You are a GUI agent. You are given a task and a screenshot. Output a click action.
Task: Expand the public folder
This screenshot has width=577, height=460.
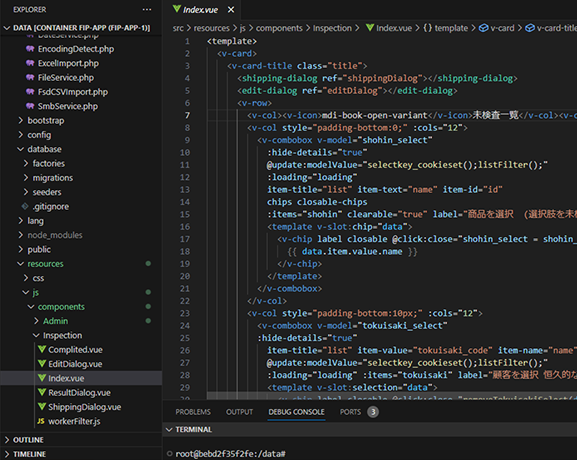[21, 249]
